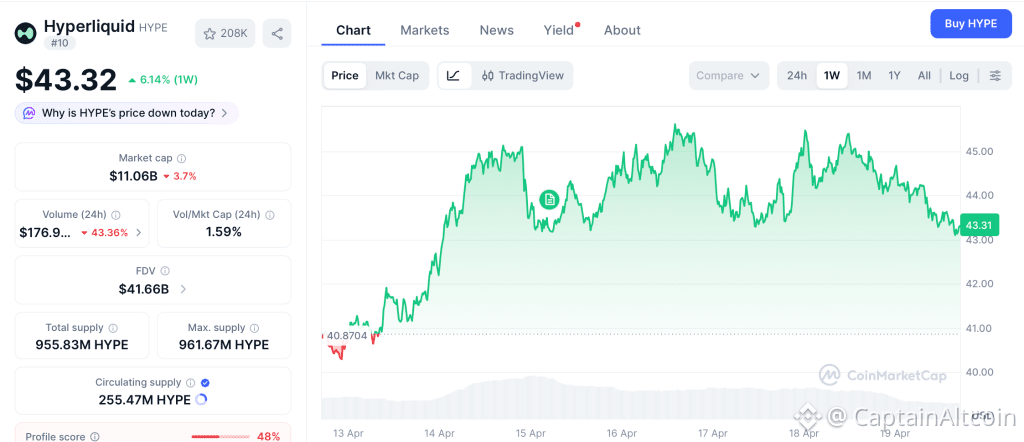Open the Compare dropdown
This screenshot has width=1024, height=442.
(729, 75)
